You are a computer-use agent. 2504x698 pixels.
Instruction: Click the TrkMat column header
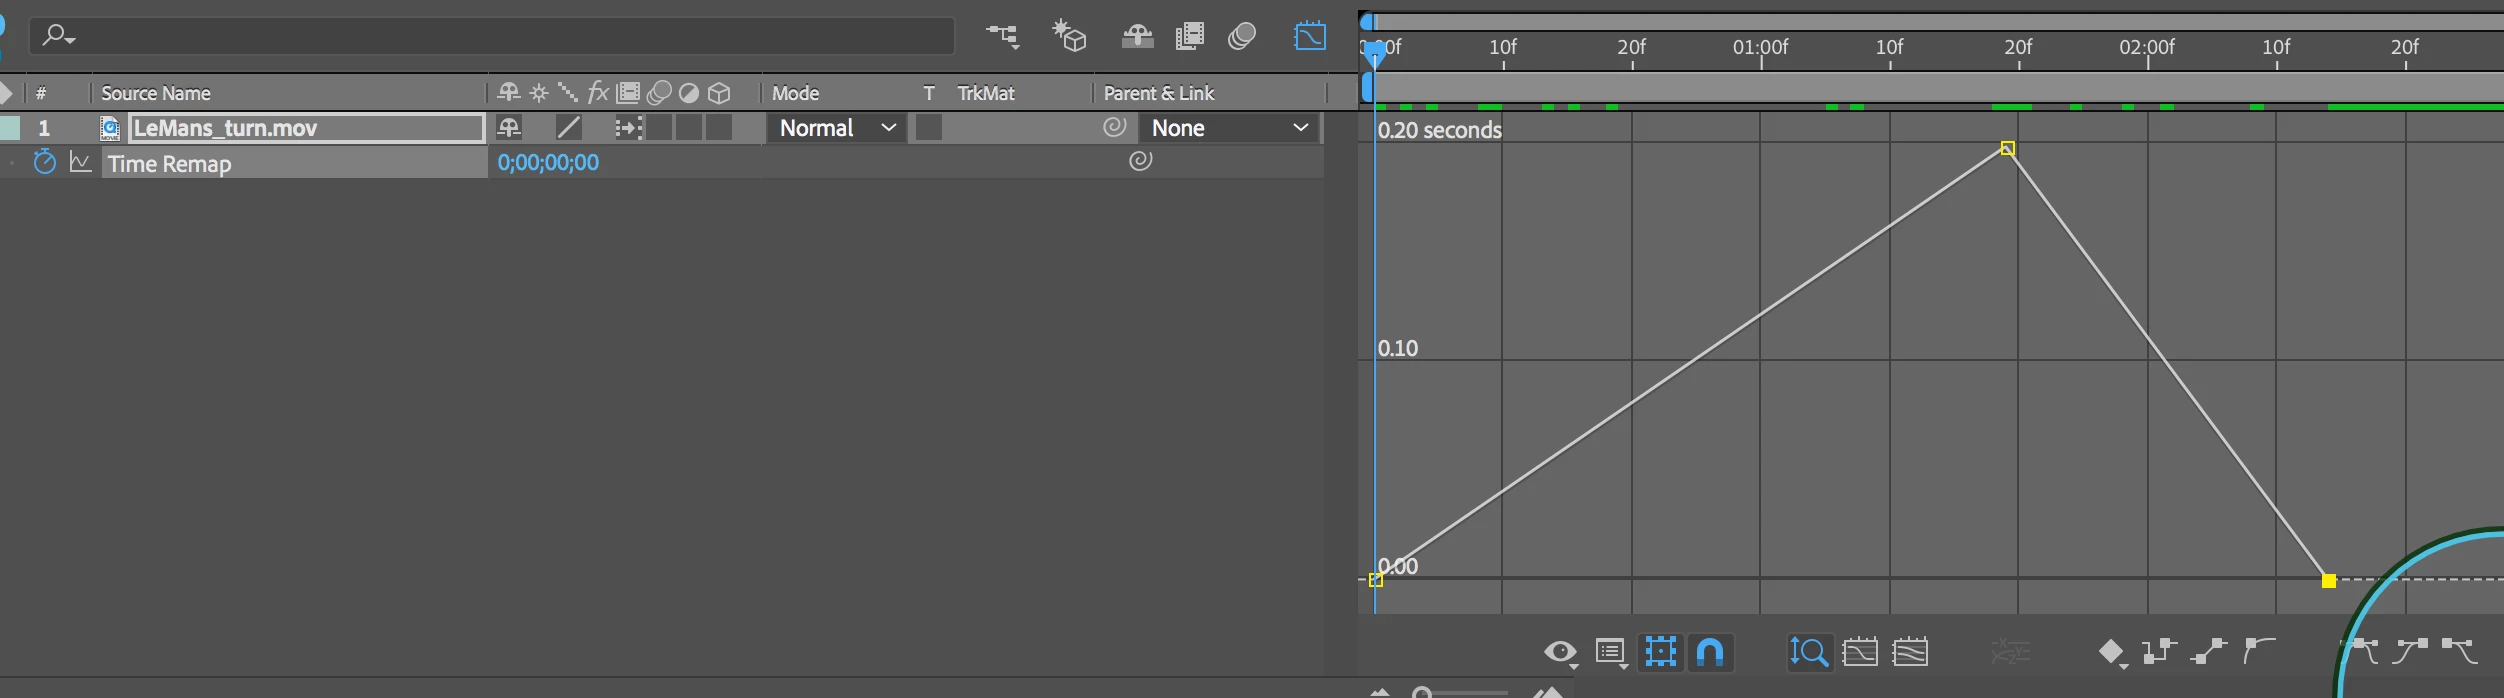click(x=985, y=93)
